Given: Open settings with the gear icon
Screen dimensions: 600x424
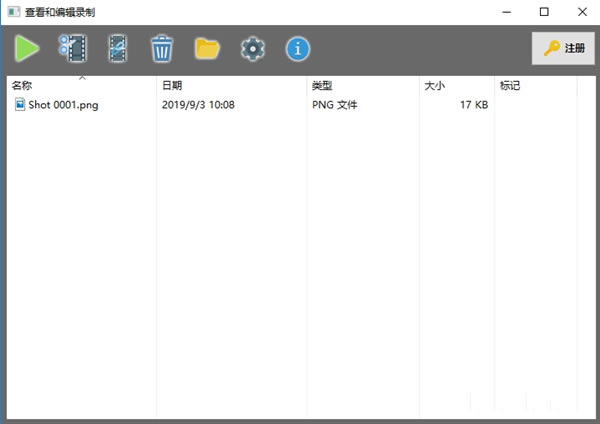Looking at the screenshot, I should (252, 48).
